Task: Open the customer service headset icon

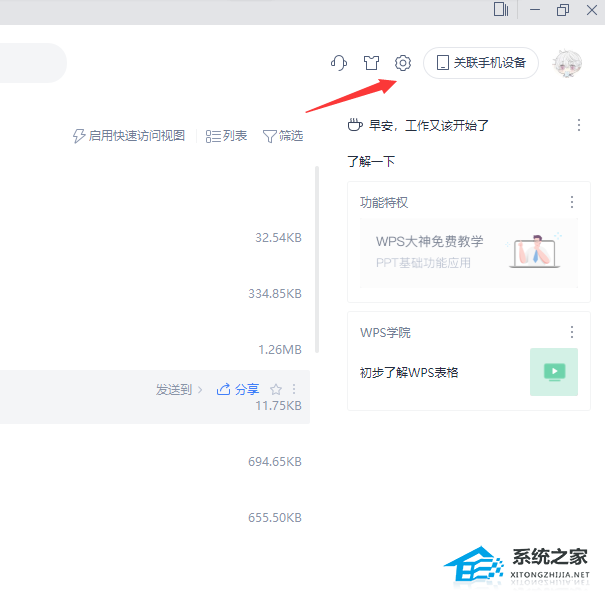Action: [x=338, y=63]
